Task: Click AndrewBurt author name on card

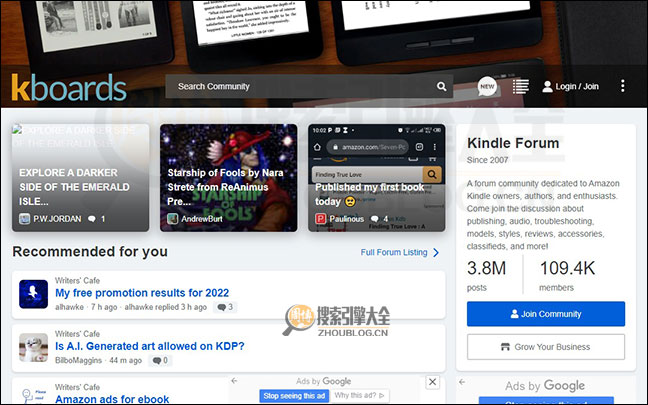Action: (202, 219)
